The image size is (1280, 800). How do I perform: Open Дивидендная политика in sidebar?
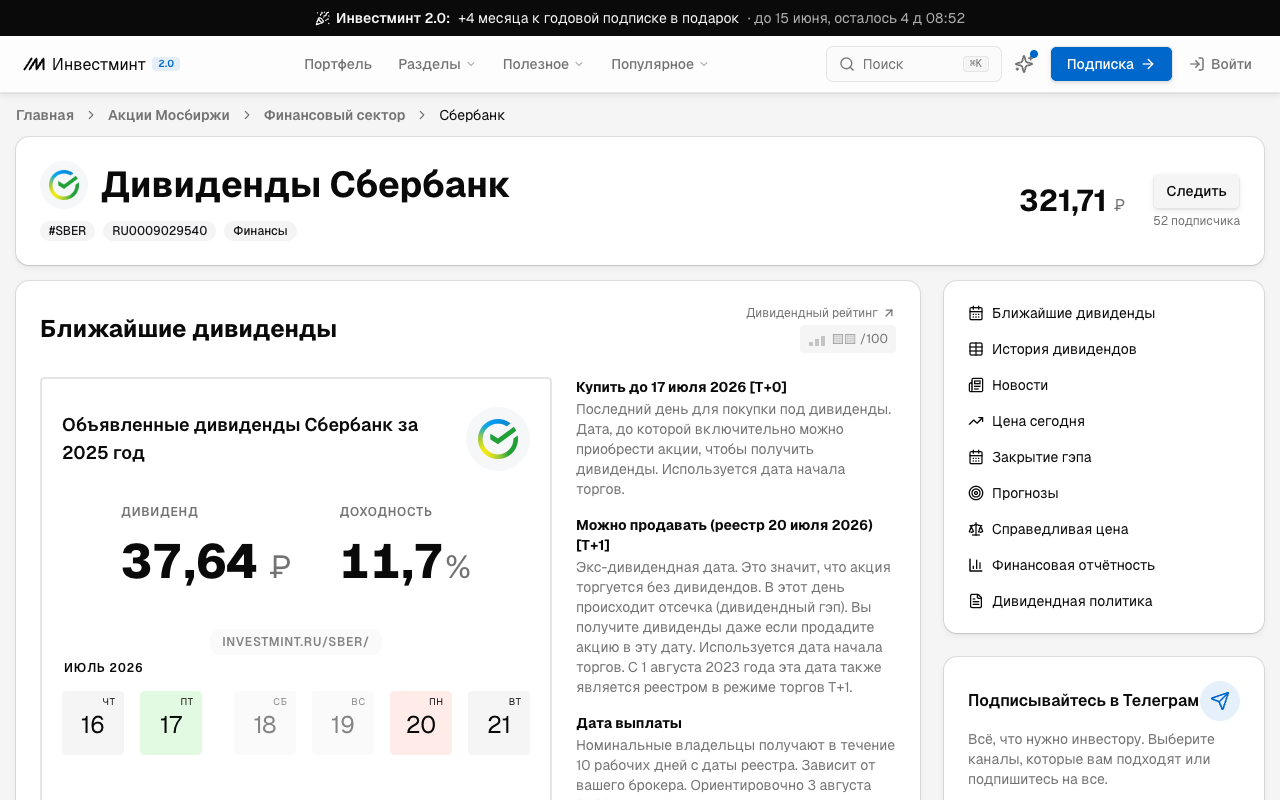pyautogui.click(x=1072, y=601)
